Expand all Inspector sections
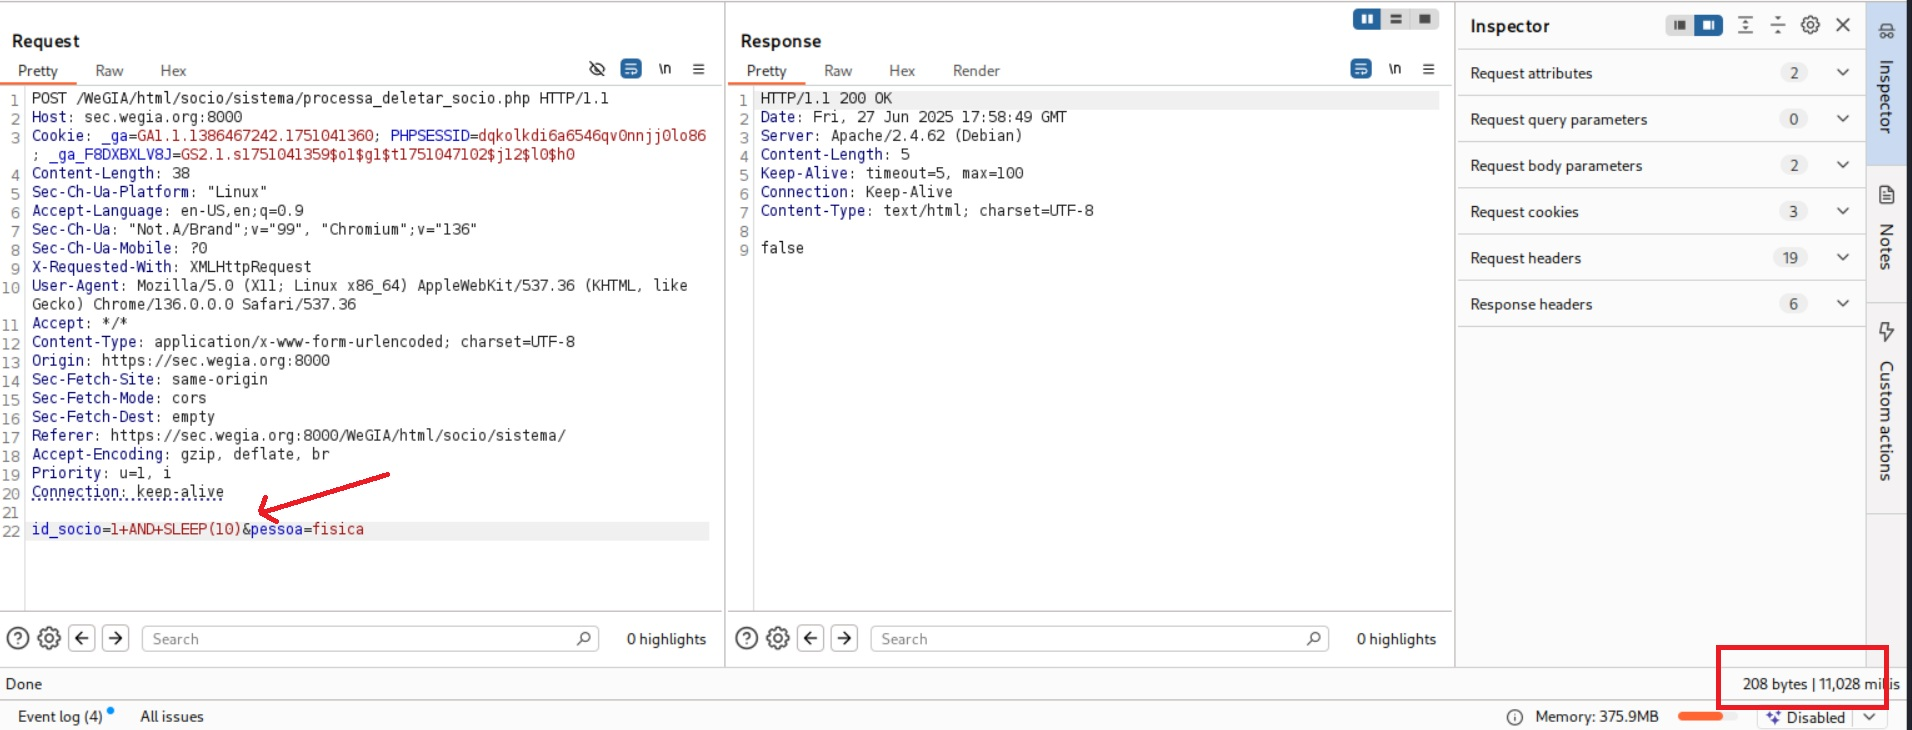 (1745, 25)
